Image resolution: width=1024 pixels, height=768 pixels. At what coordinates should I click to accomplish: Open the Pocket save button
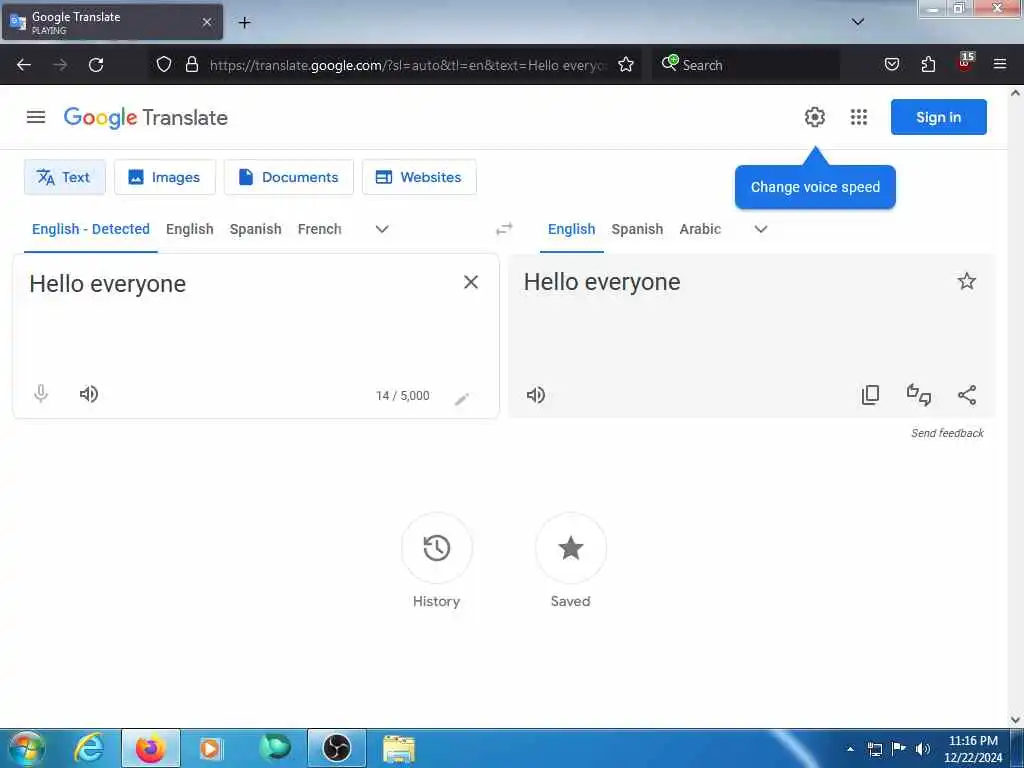891,64
